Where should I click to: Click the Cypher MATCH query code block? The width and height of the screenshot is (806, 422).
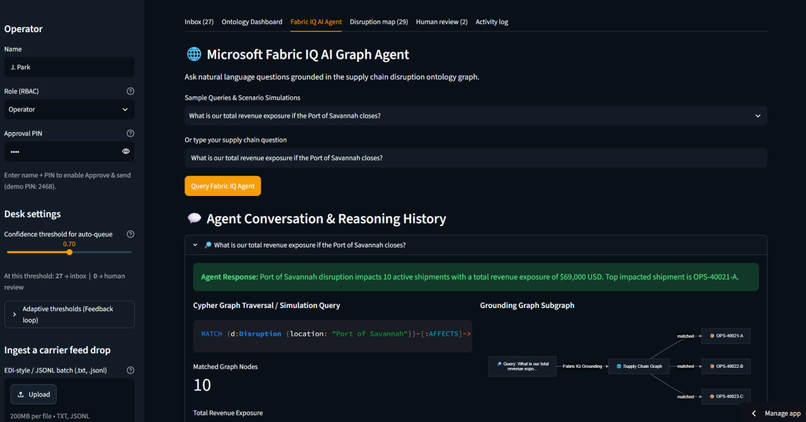pyautogui.click(x=332, y=336)
